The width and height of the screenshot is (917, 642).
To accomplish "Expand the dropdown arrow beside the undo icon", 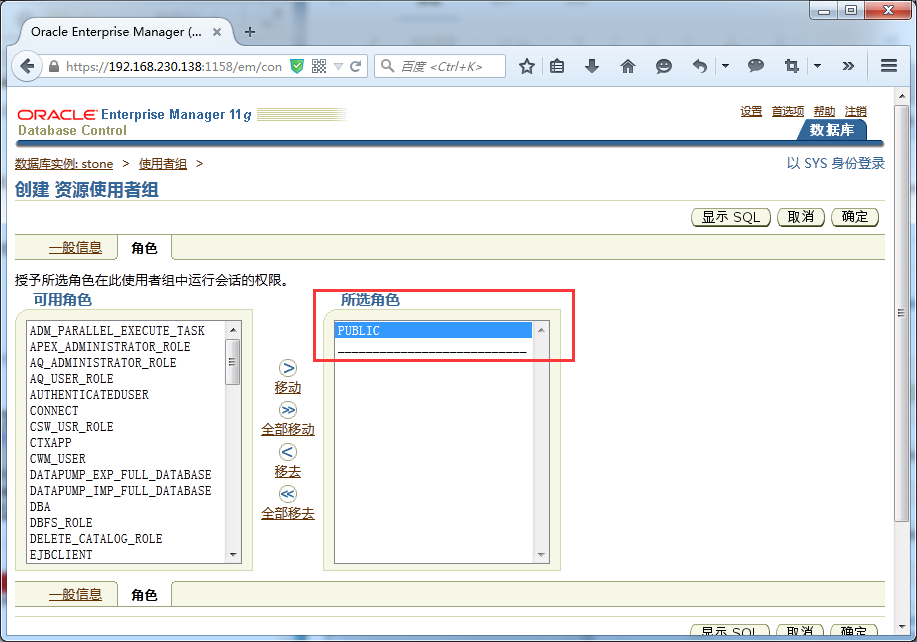I will 725,65.
